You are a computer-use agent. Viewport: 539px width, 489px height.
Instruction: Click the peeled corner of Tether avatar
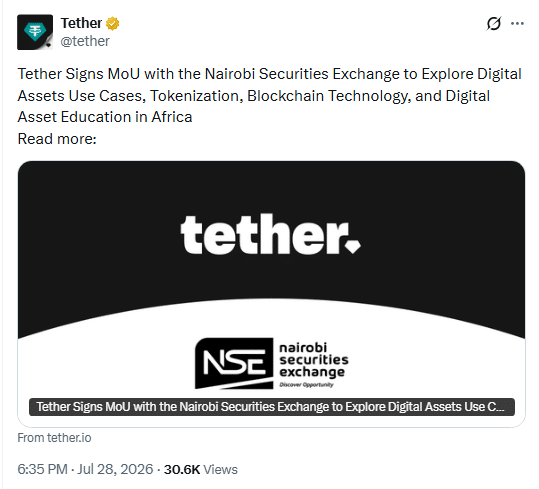click(47, 44)
